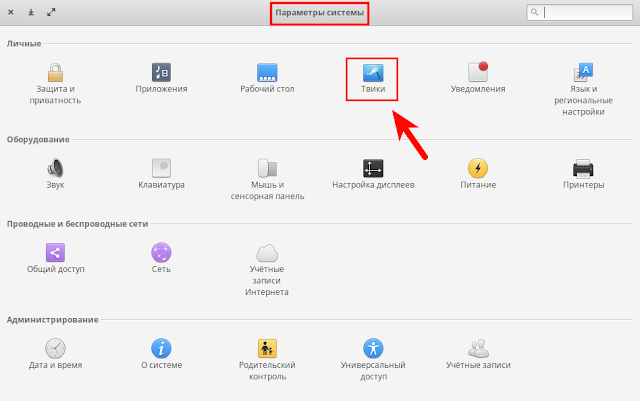Open Рабочий стол settings
The height and width of the screenshot is (401, 640).
[x=267, y=78]
